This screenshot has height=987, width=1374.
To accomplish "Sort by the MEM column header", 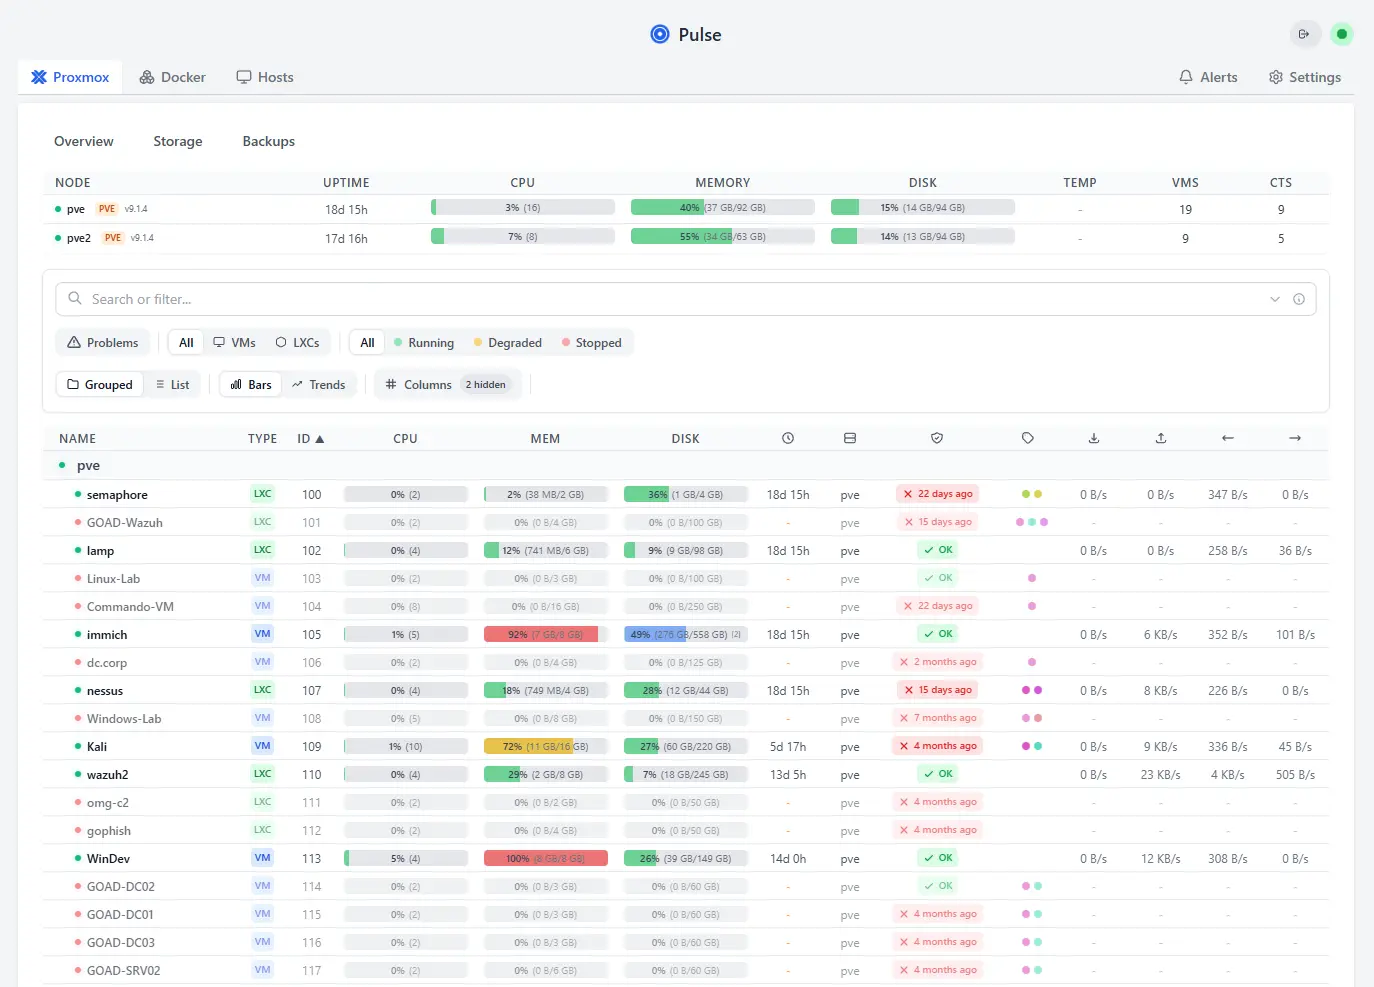I will click(545, 439).
